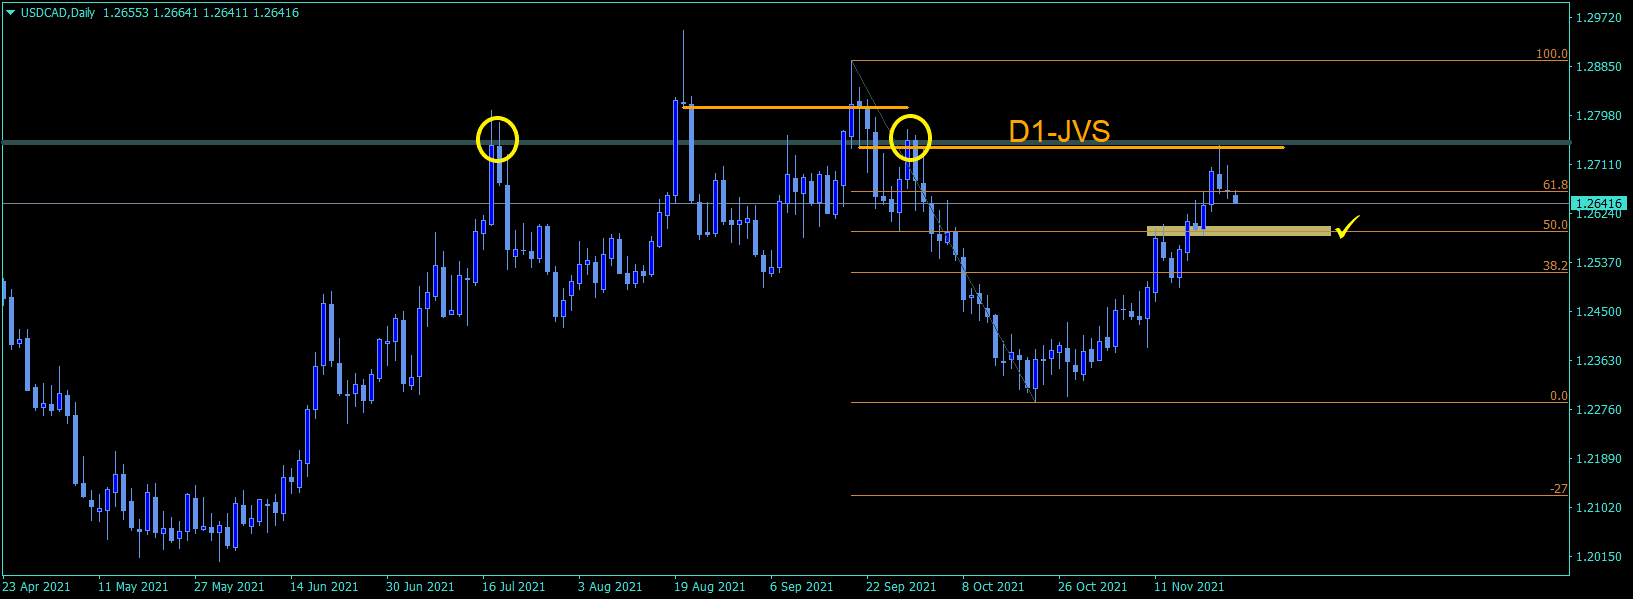
Task: Select the Fibonacci 0.0 level label
Action: (1559, 396)
